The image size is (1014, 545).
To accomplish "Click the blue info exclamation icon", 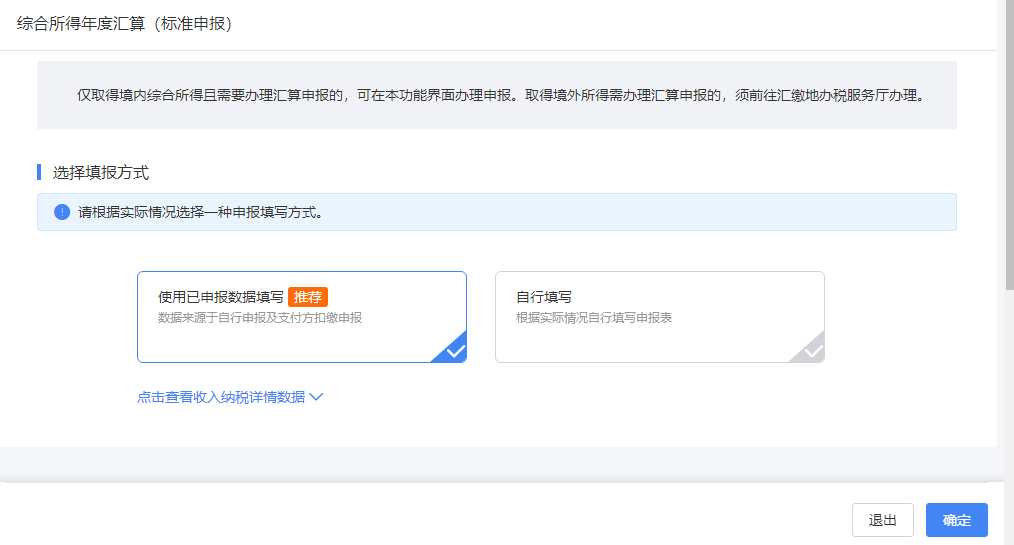I will point(62,212).
